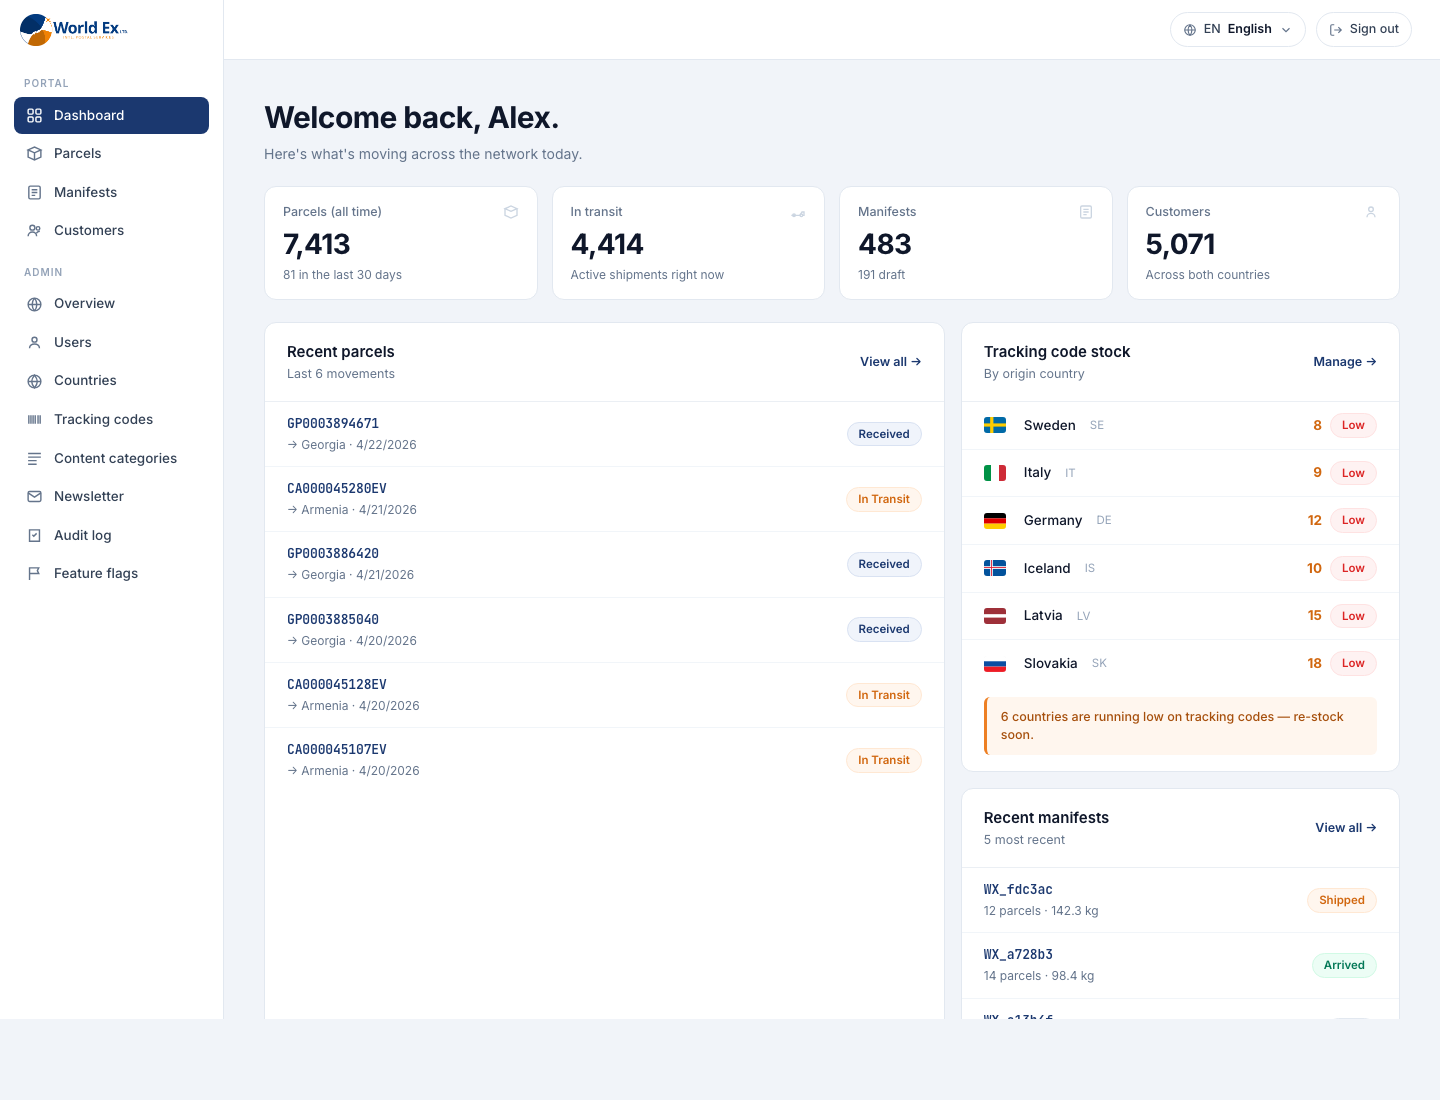Click the Feature flags flag icon

[x=34, y=574]
